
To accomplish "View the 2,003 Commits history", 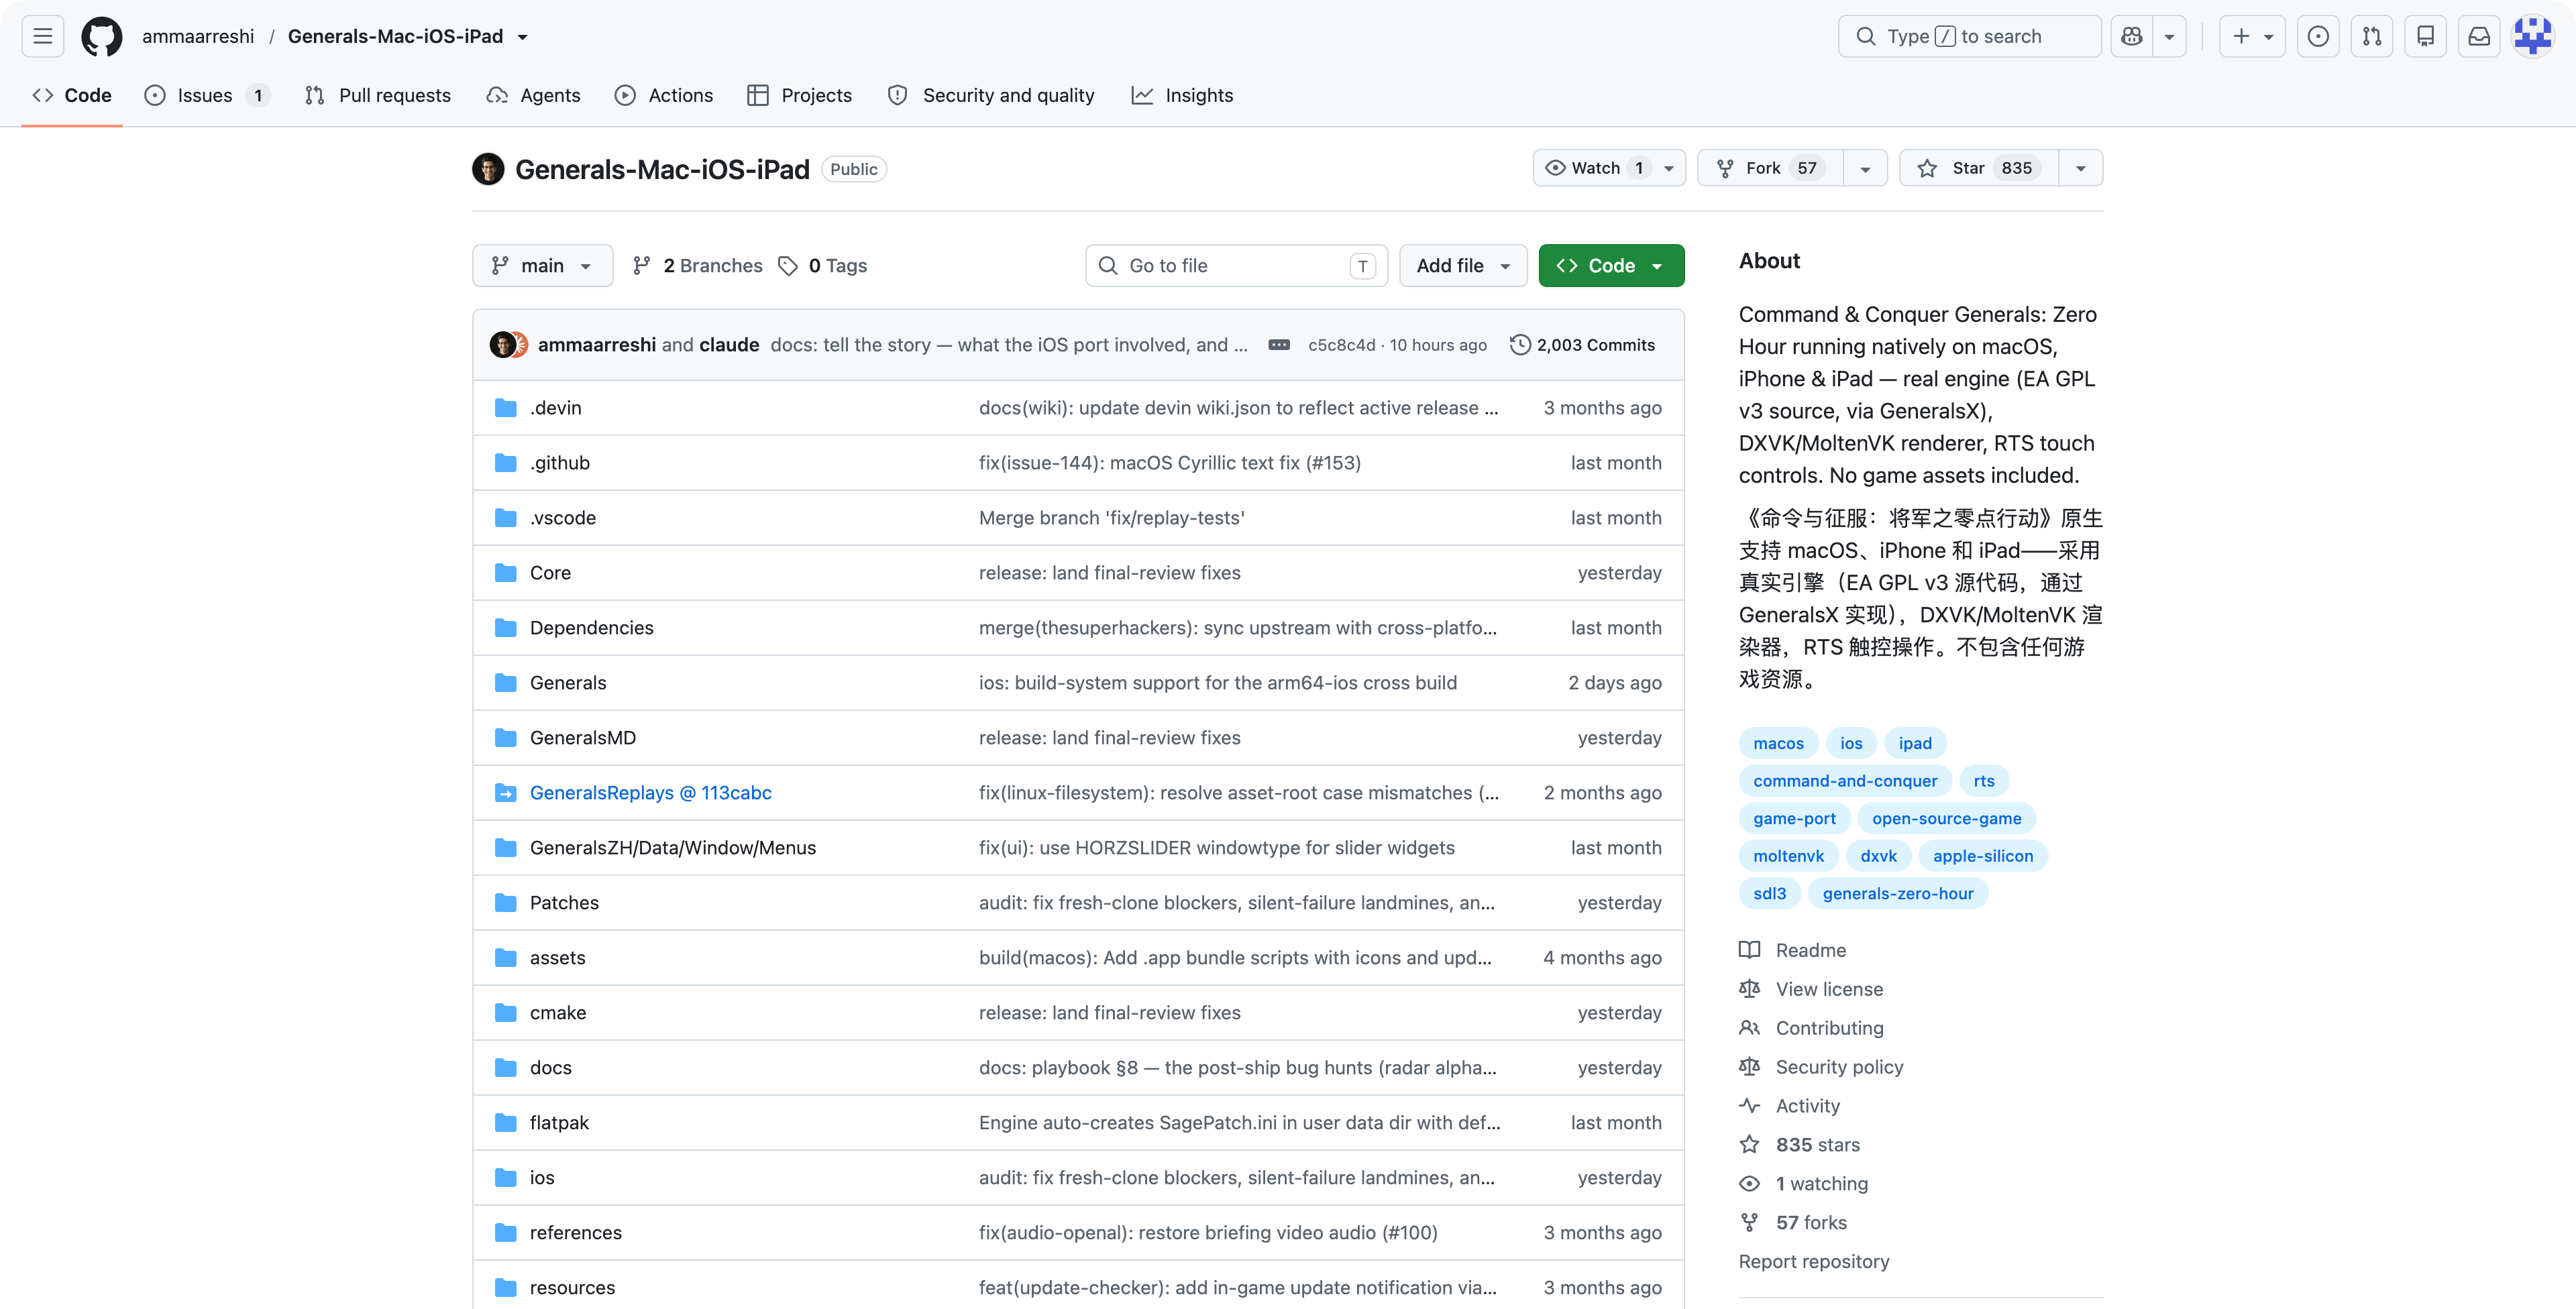I will coord(1582,345).
